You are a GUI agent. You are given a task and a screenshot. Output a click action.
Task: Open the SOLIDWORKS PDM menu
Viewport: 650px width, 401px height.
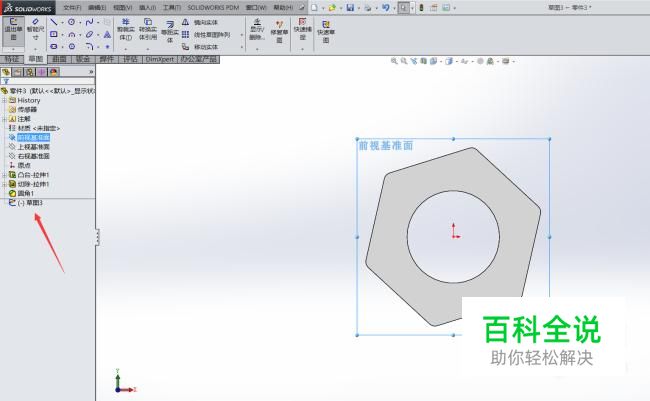tap(213, 7)
